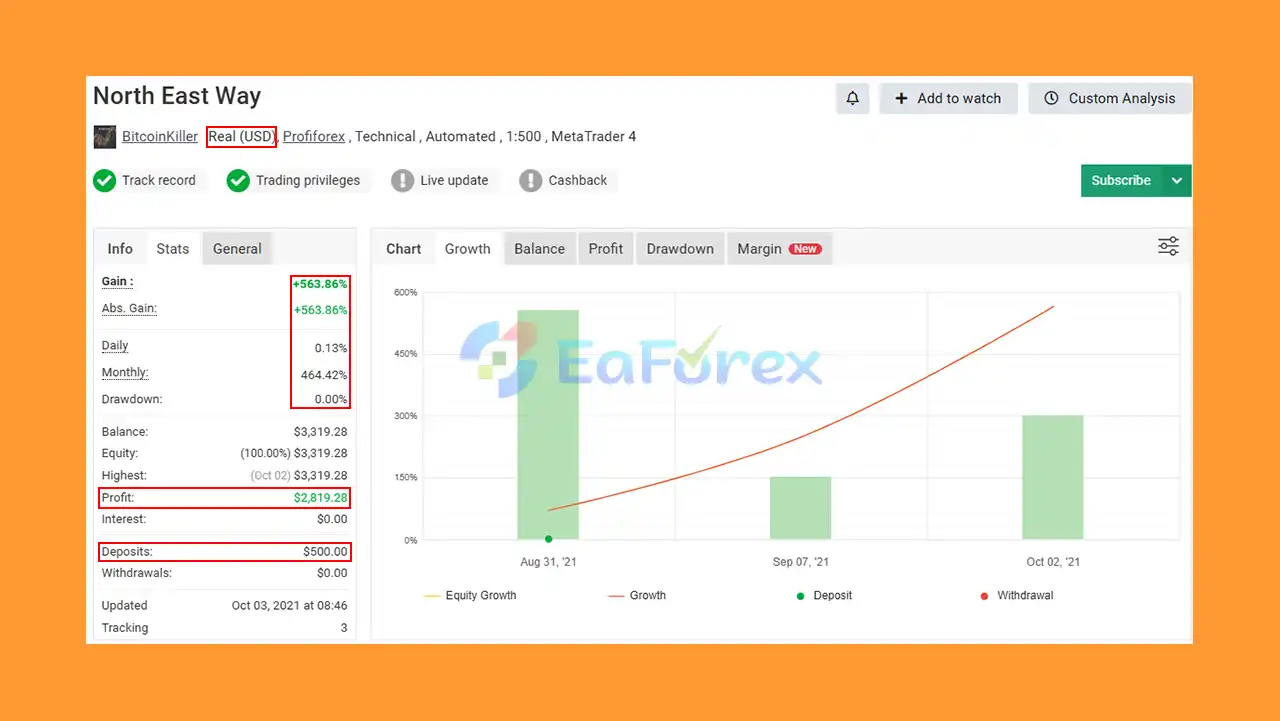
Task: Click the Live update warning icon
Action: (x=402, y=181)
